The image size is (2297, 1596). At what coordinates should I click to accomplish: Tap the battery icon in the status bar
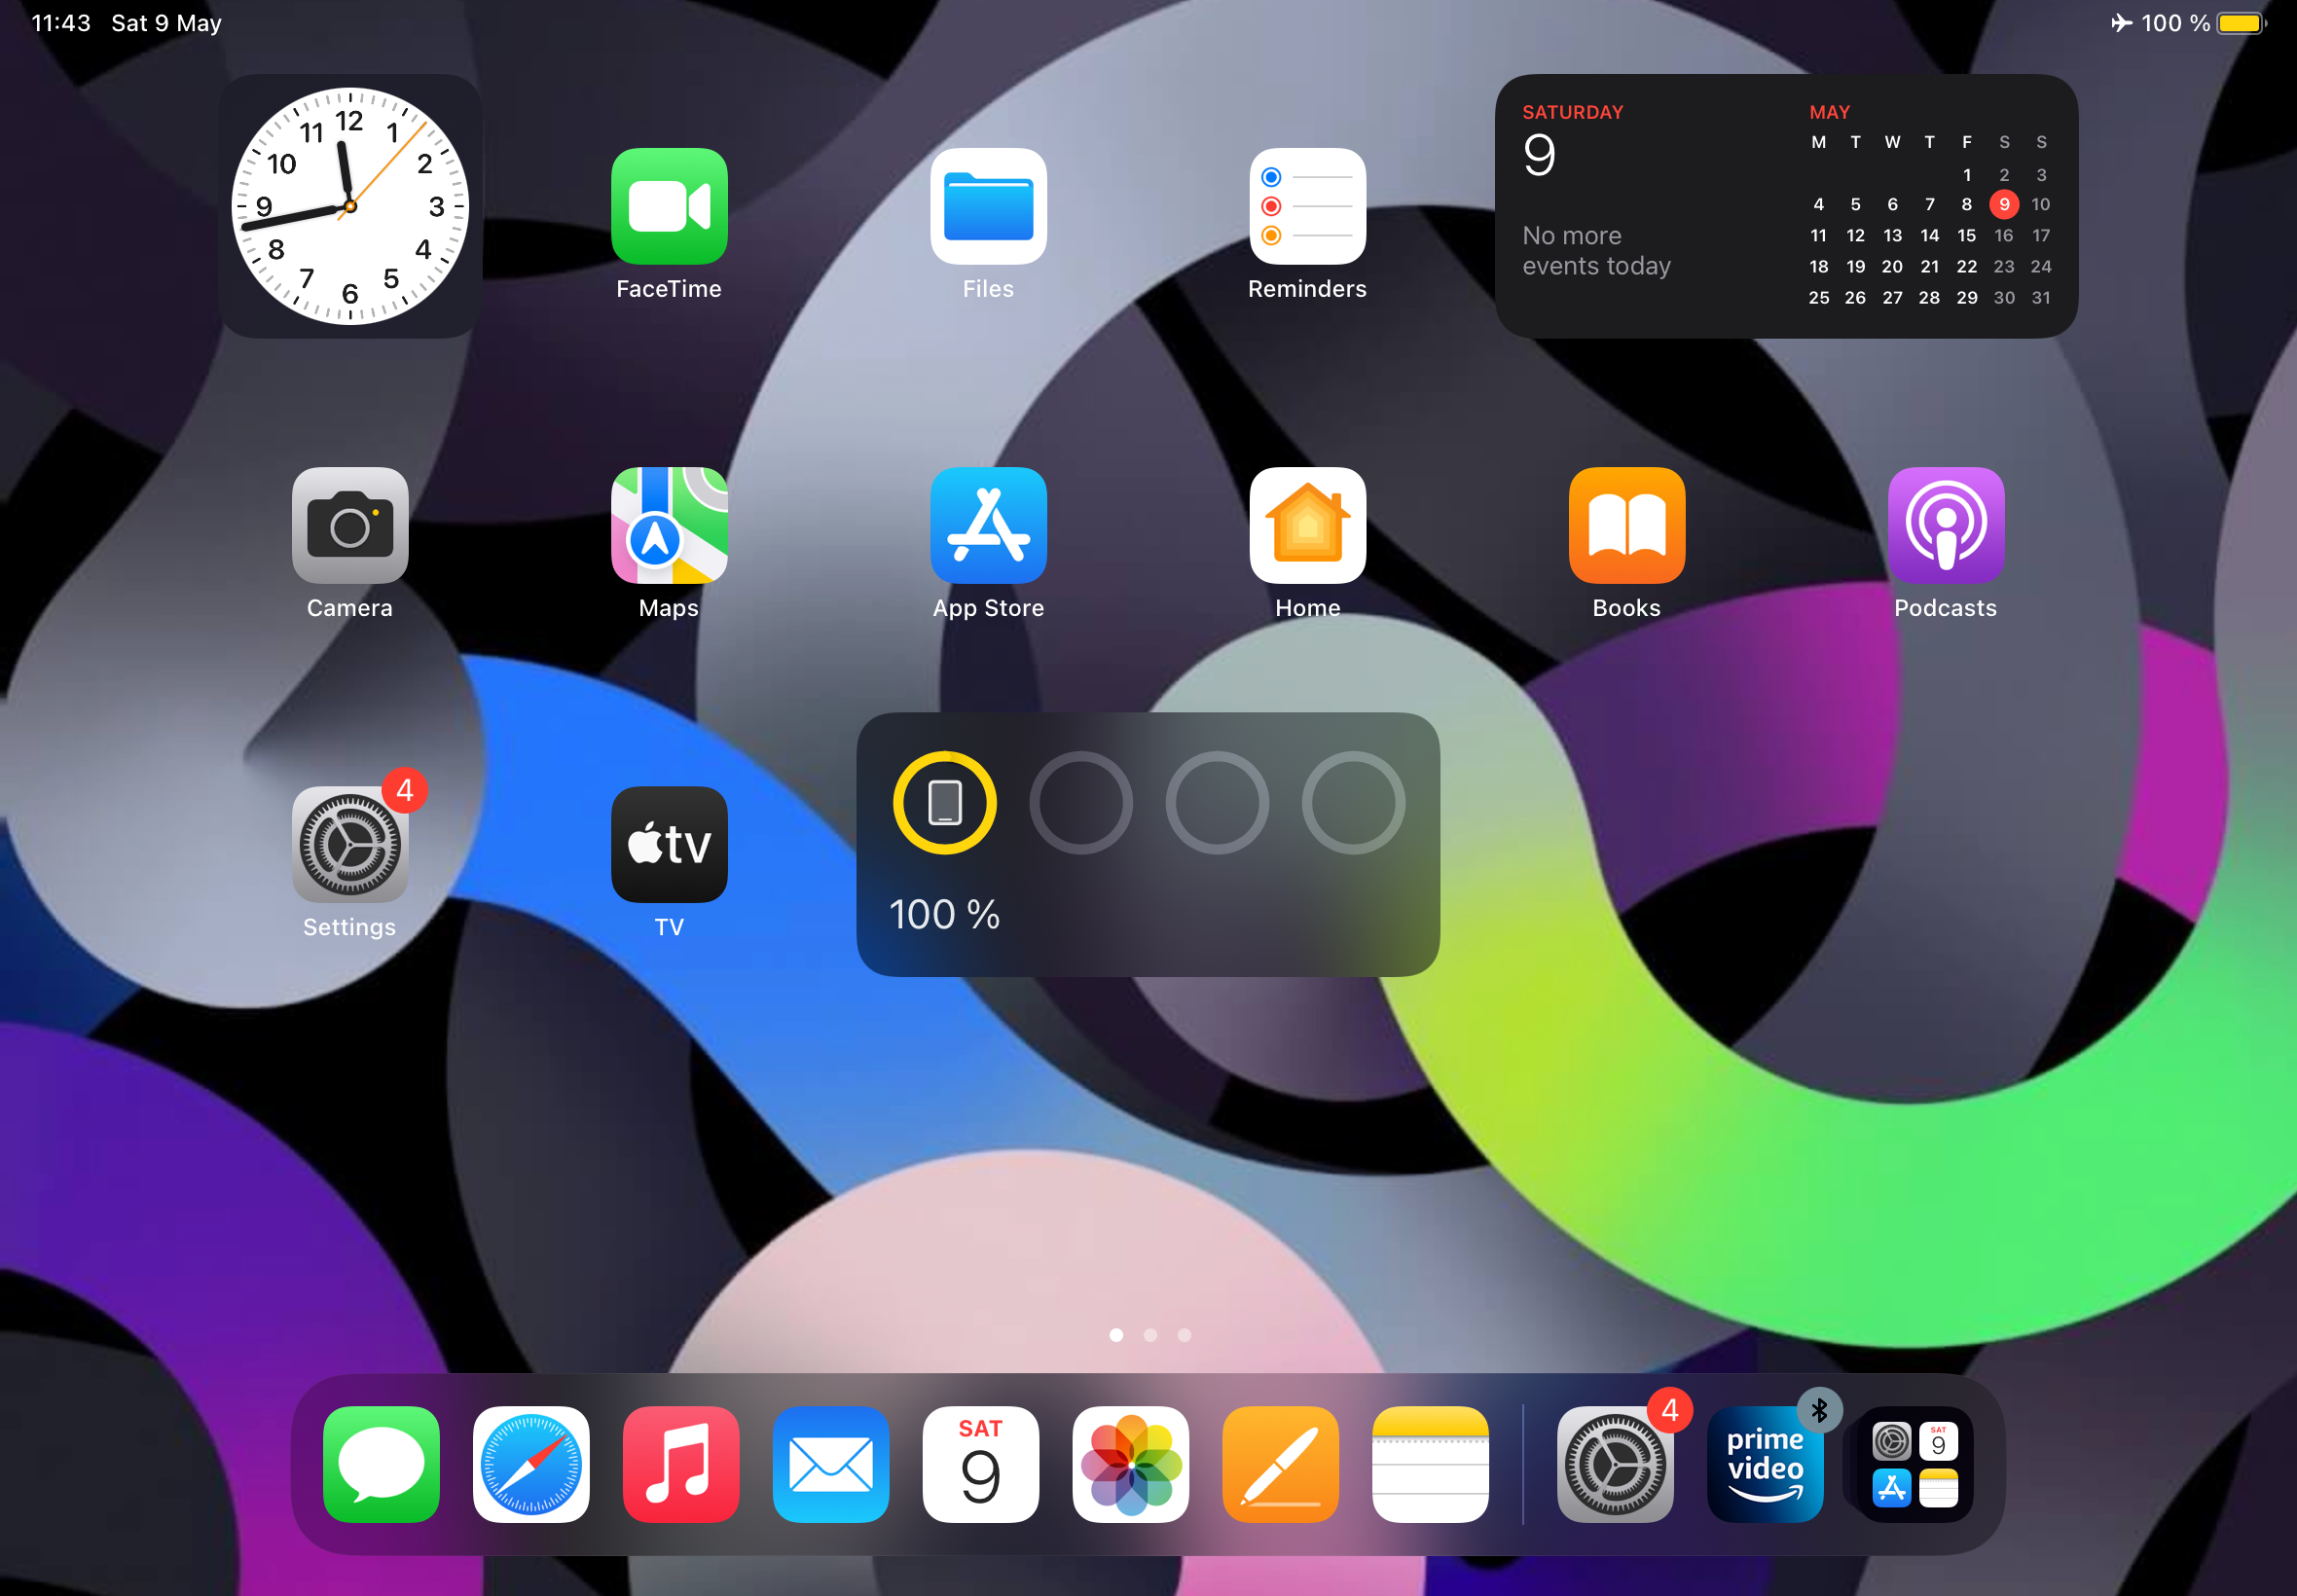pyautogui.click(x=2241, y=22)
